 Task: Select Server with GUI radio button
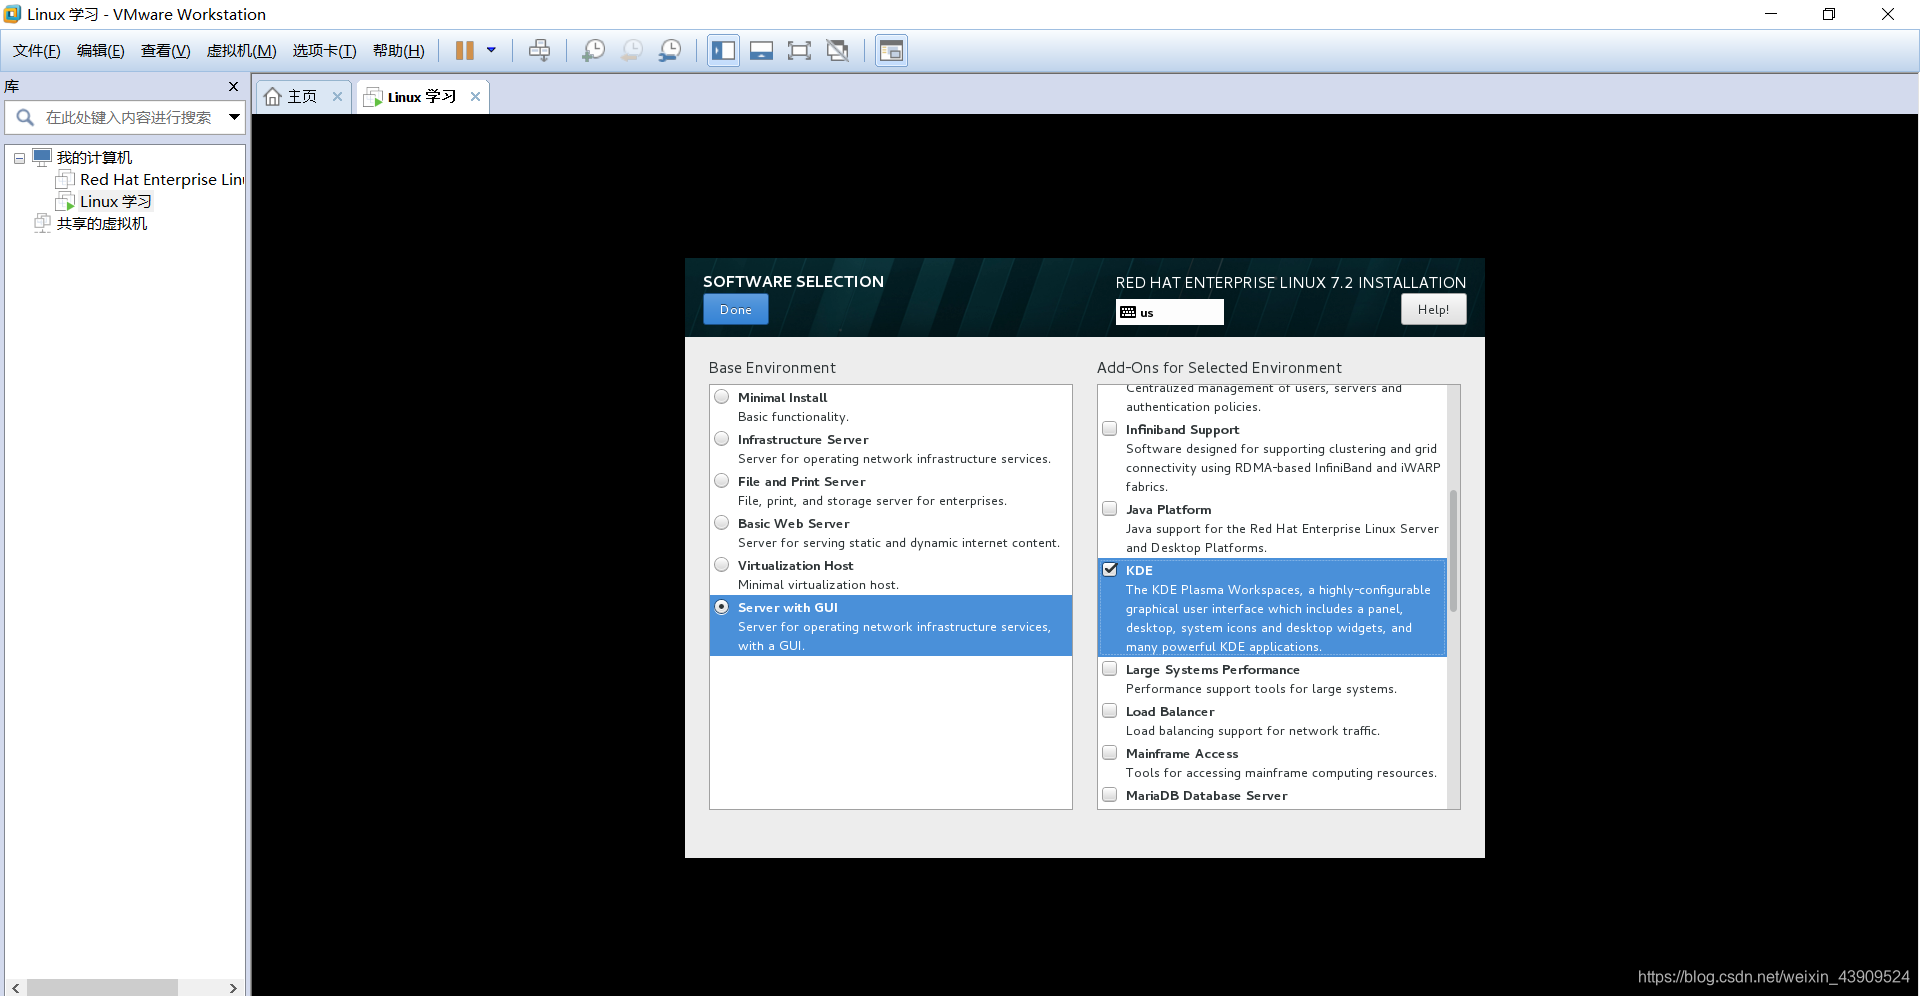pyautogui.click(x=721, y=607)
